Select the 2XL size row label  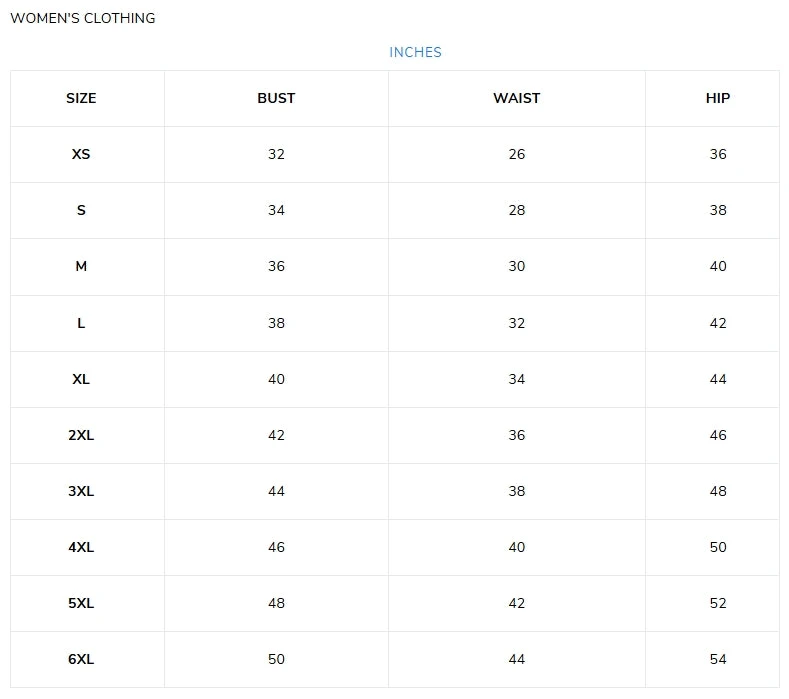click(81, 435)
